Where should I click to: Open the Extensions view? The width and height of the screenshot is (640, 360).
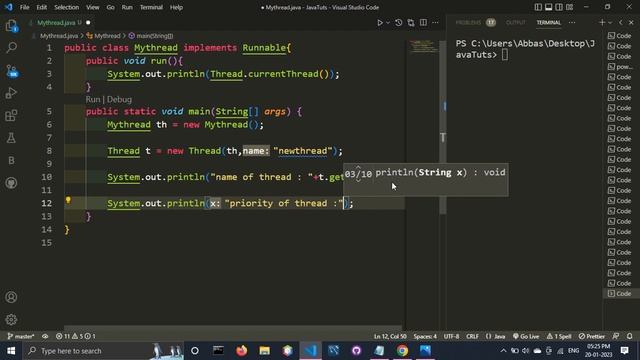pos(11,116)
